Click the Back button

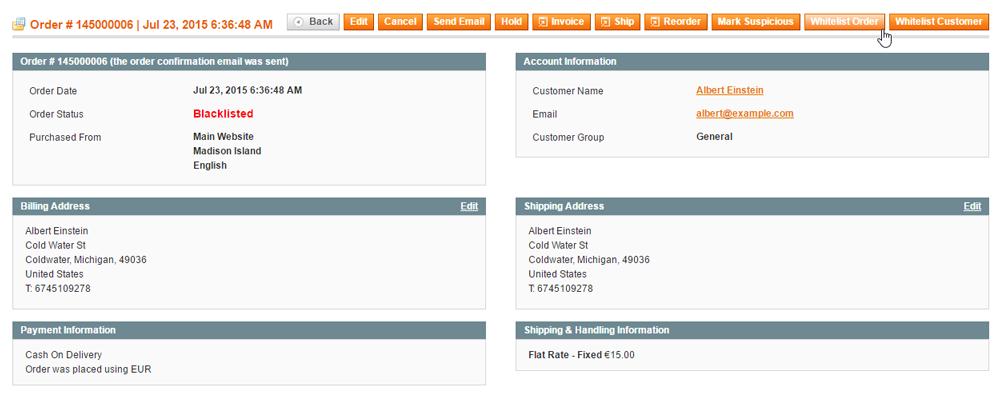(313, 22)
